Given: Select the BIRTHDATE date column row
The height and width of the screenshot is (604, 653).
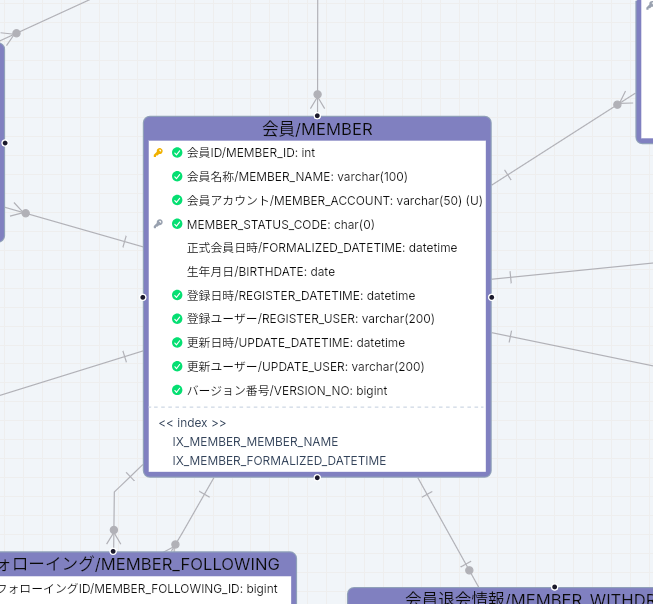Looking at the screenshot, I should coord(317,272).
